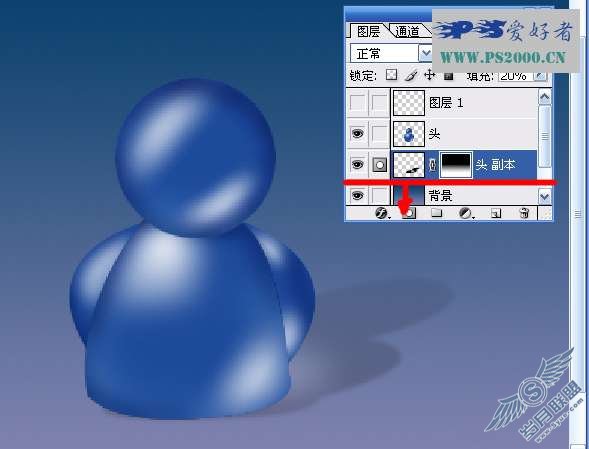Select the 头 副本 gradient mask thumbnail
589x449 pixels.
[456, 165]
